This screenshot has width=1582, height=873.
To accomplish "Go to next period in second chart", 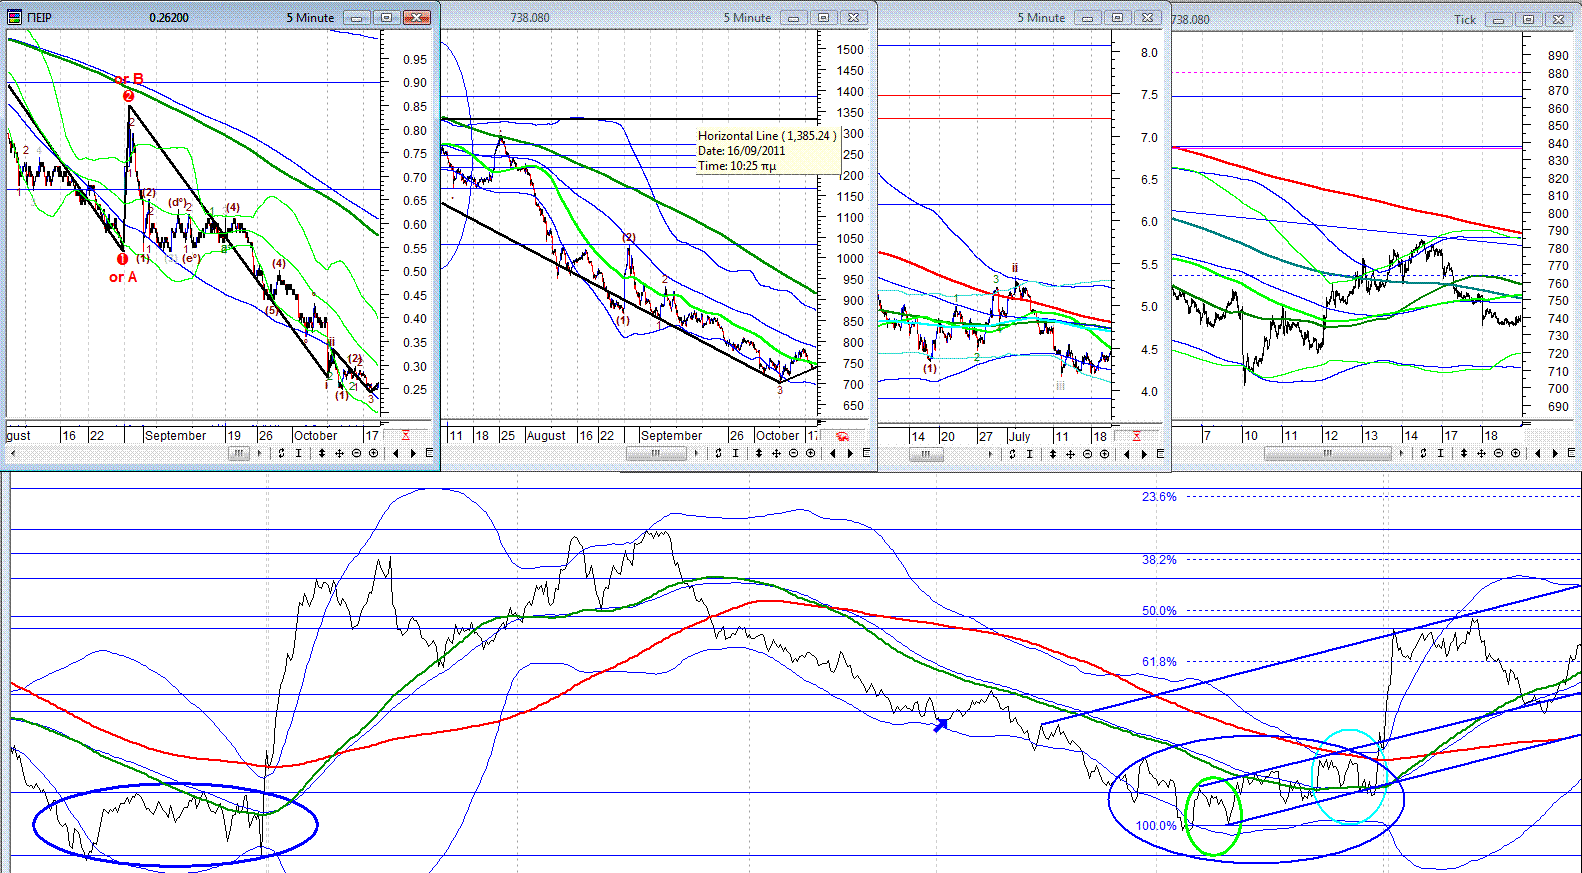I will (x=850, y=453).
